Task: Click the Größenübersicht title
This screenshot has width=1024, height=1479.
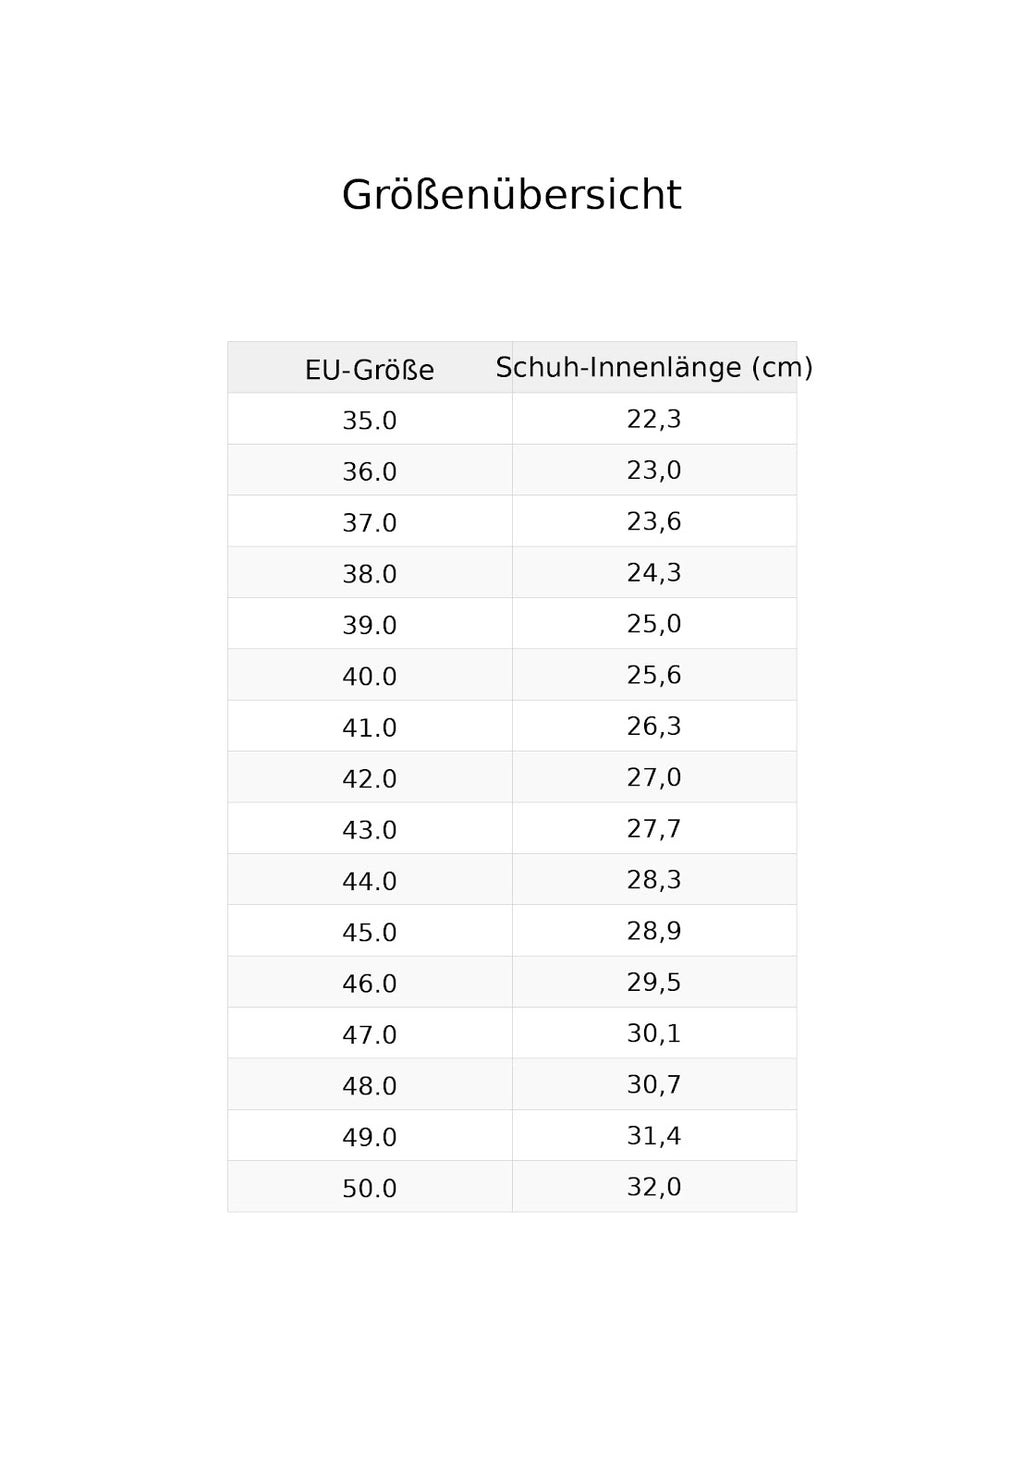Action: pos(511,195)
